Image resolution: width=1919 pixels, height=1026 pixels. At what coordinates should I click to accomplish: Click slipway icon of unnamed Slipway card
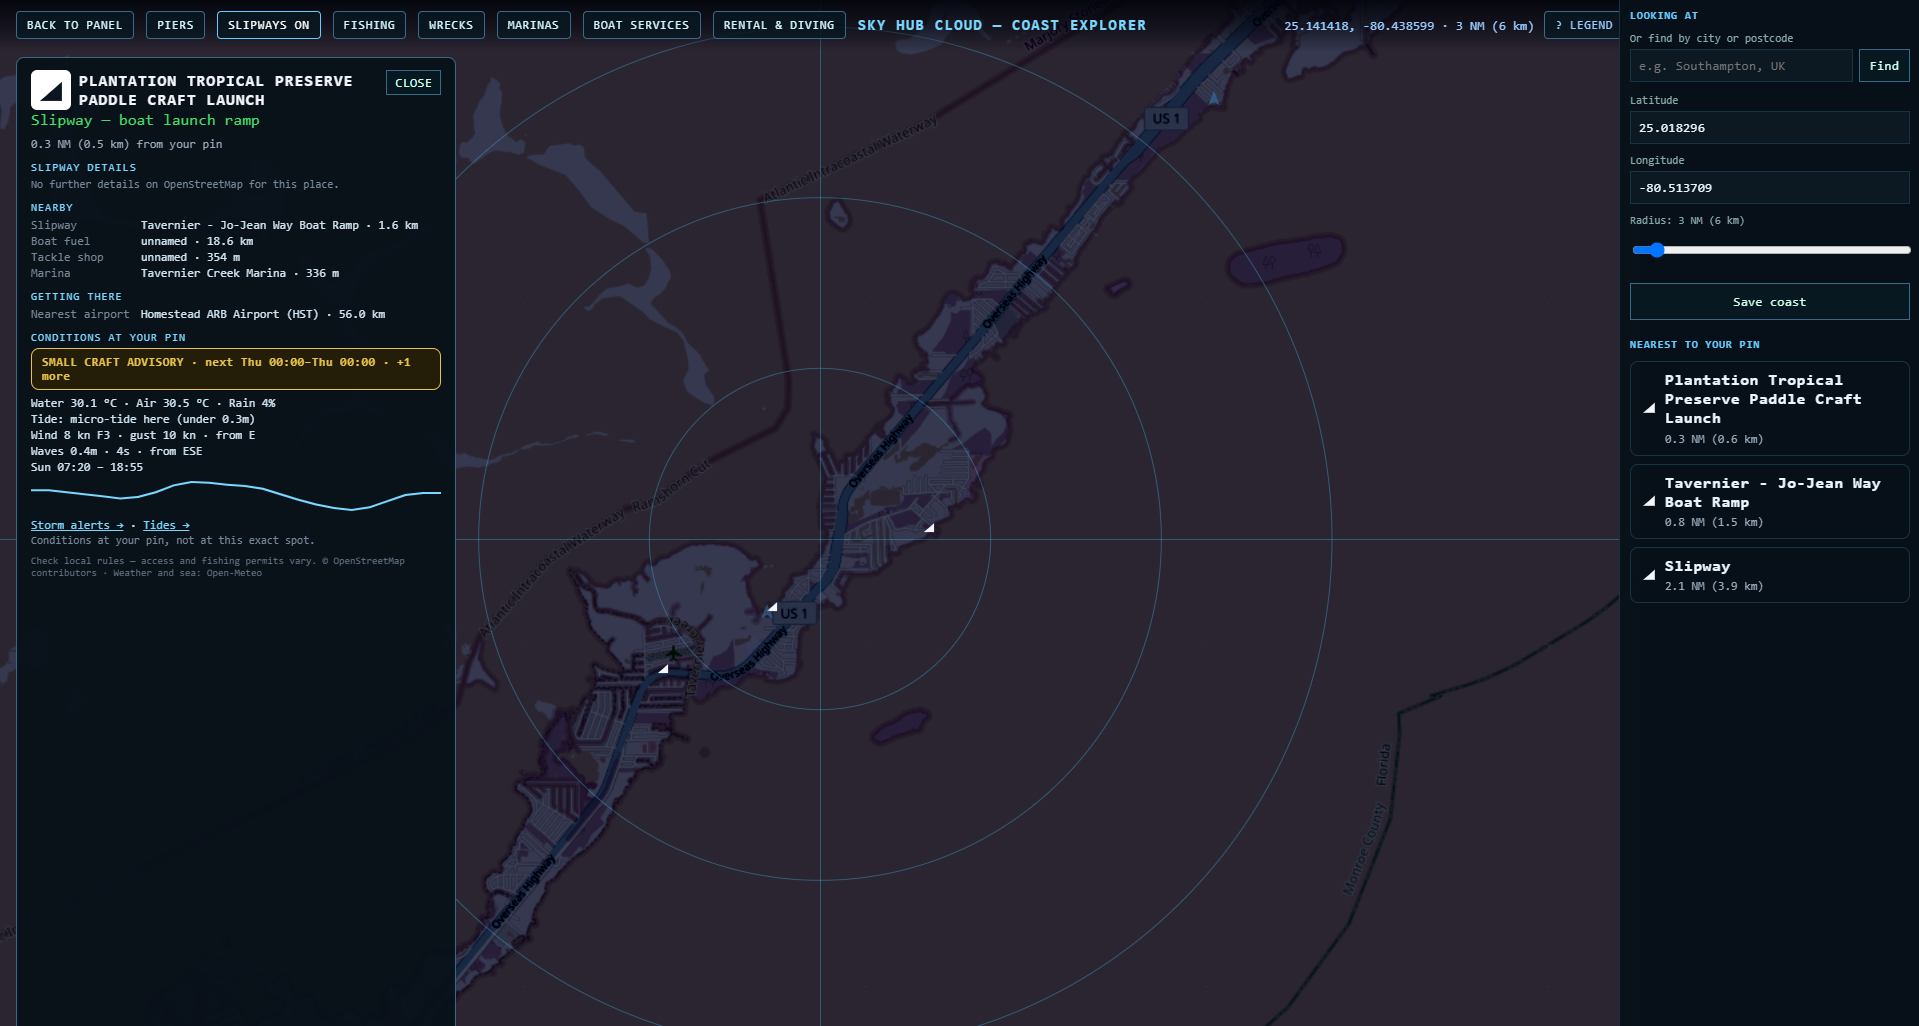click(x=1649, y=575)
